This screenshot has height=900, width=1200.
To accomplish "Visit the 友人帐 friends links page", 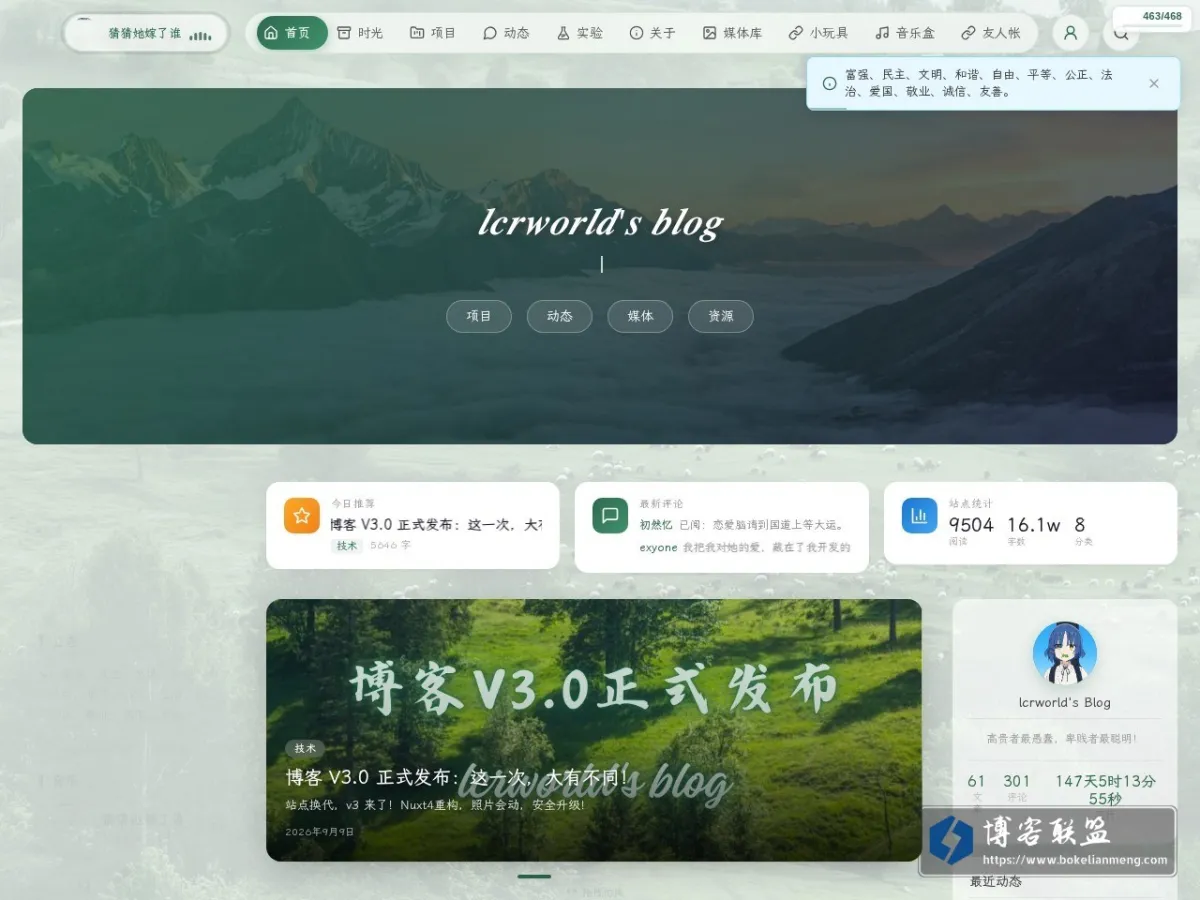I will (991, 33).
